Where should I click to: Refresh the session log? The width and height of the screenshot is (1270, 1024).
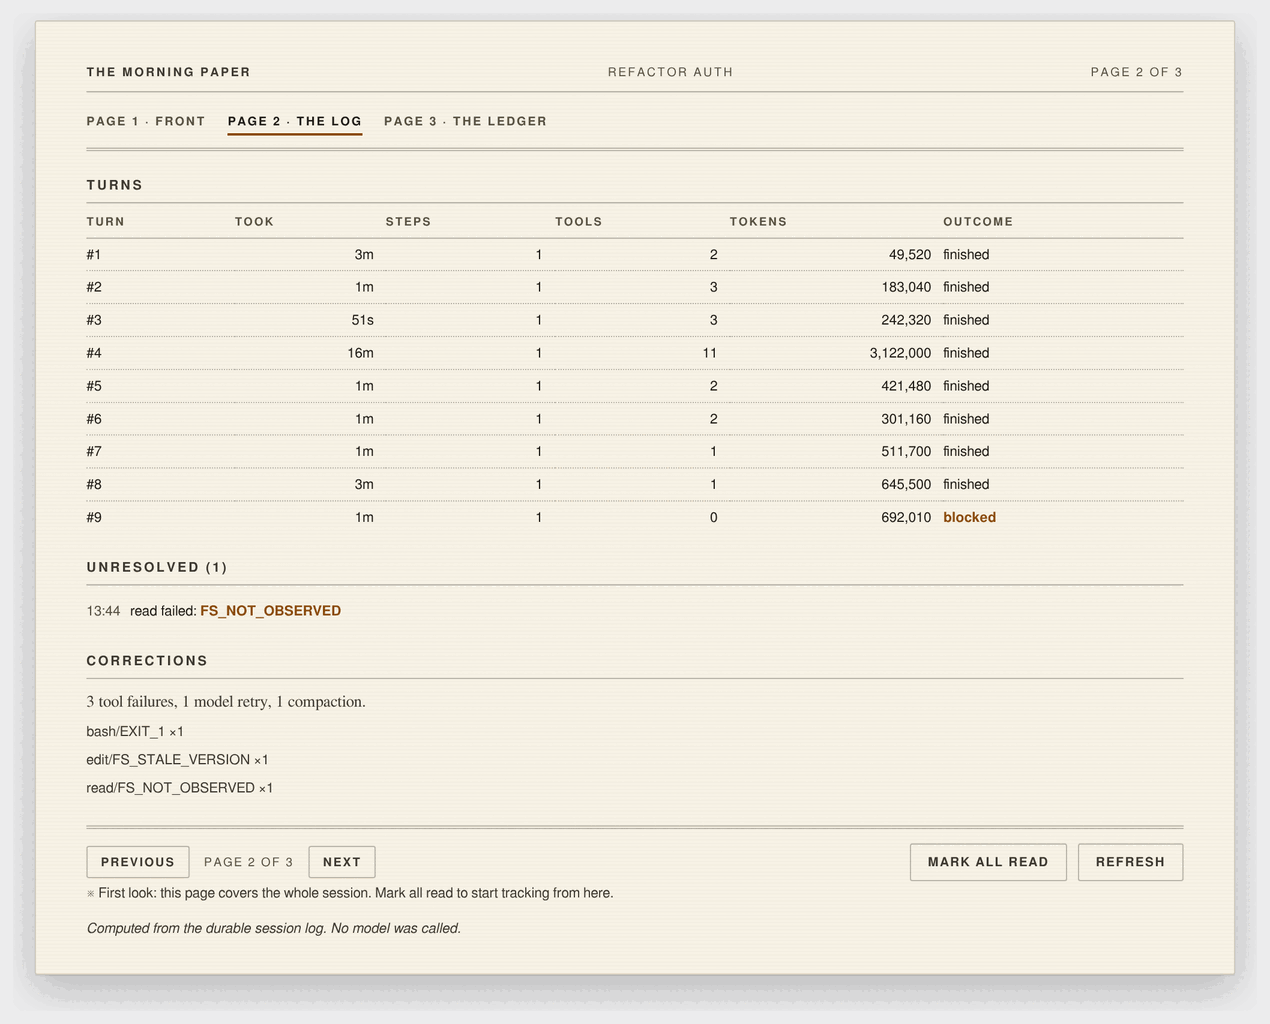coord(1130,862)
